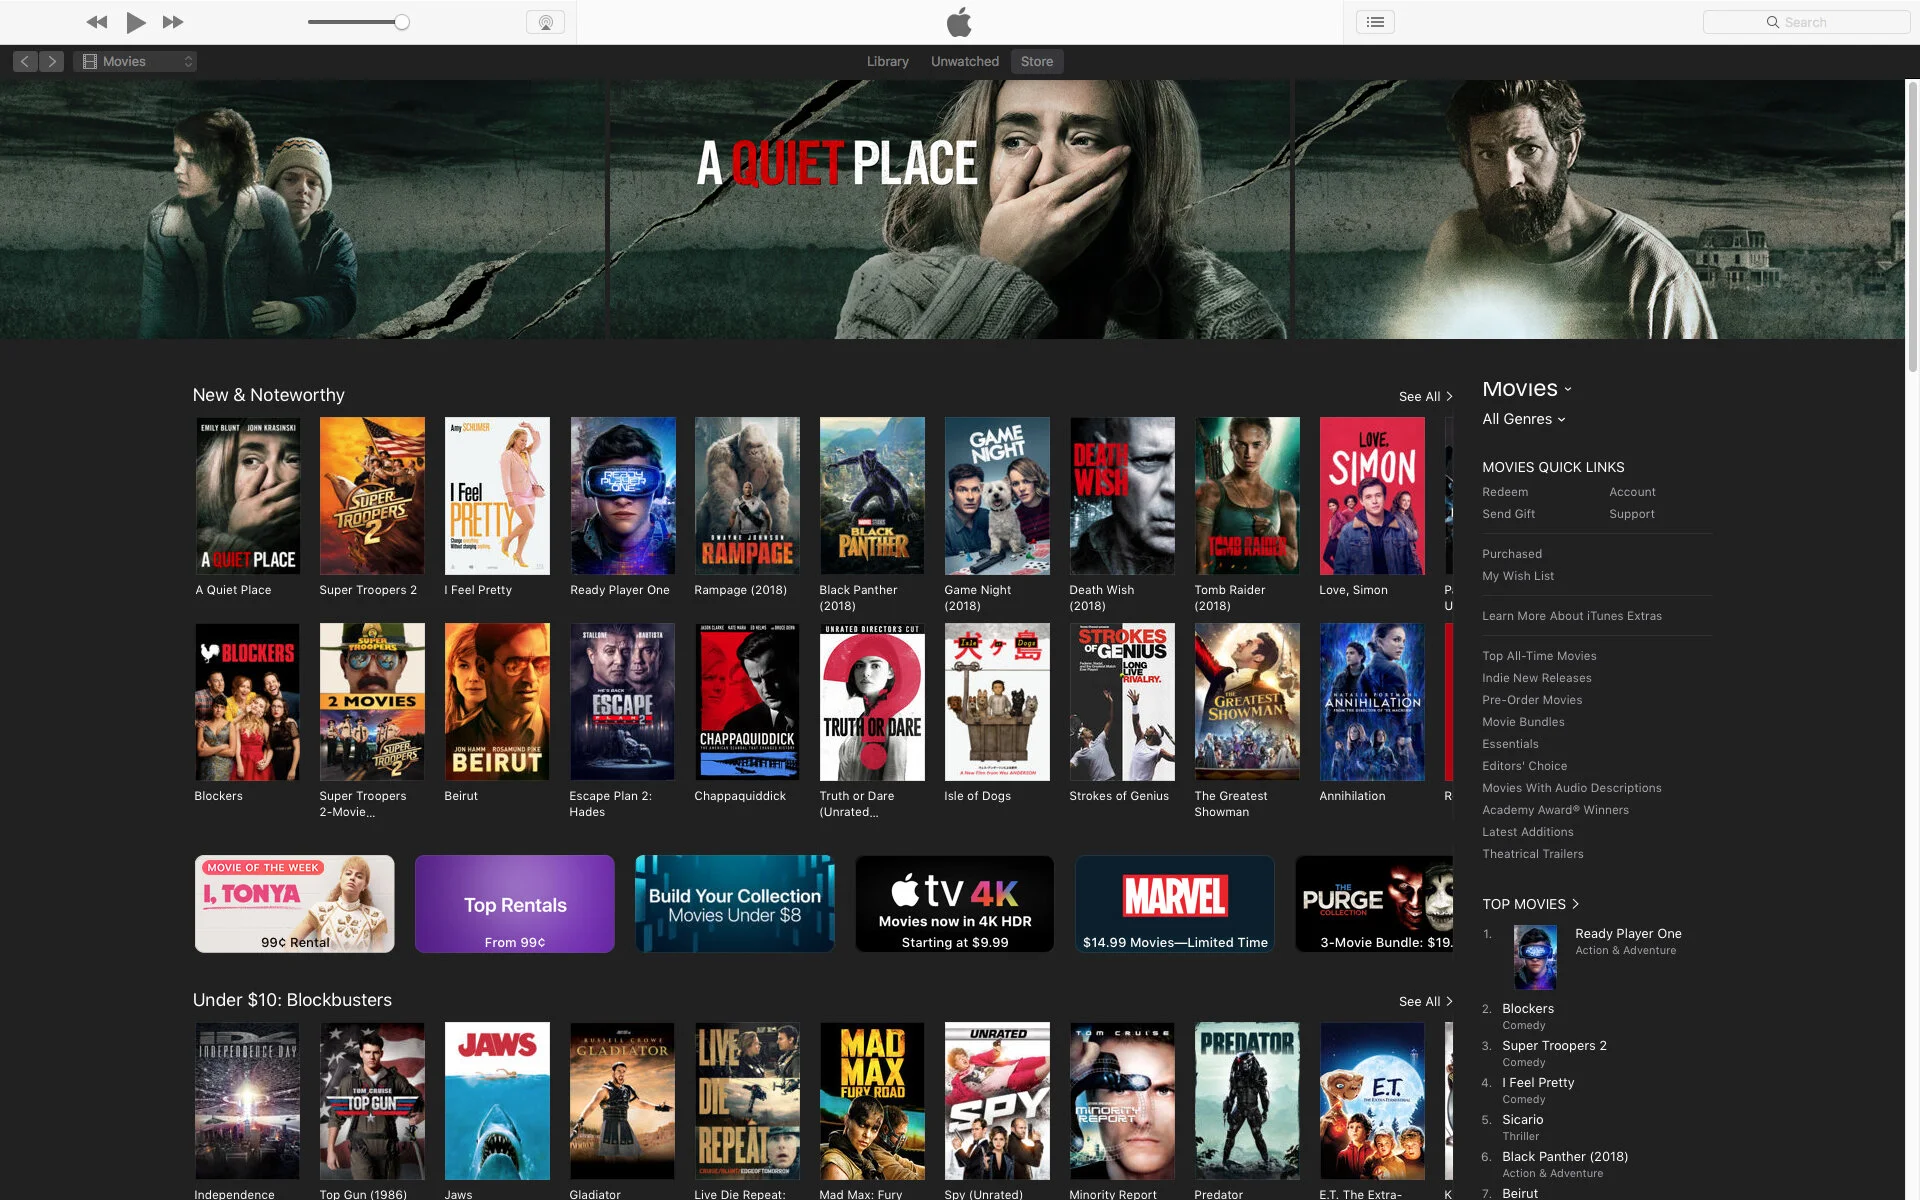Open the Predator poster
The image size is (1920, 1200).
coord(1247,1101)
